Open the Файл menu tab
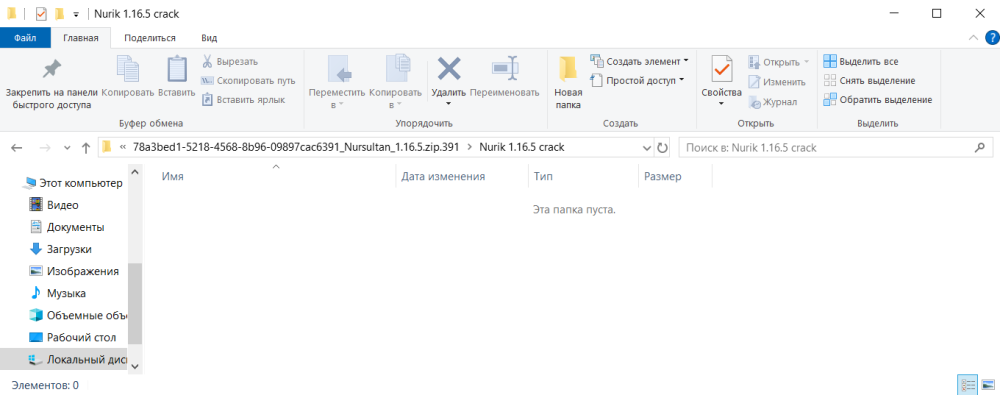This screenshot has width=1000, height=395. [25, 38]
